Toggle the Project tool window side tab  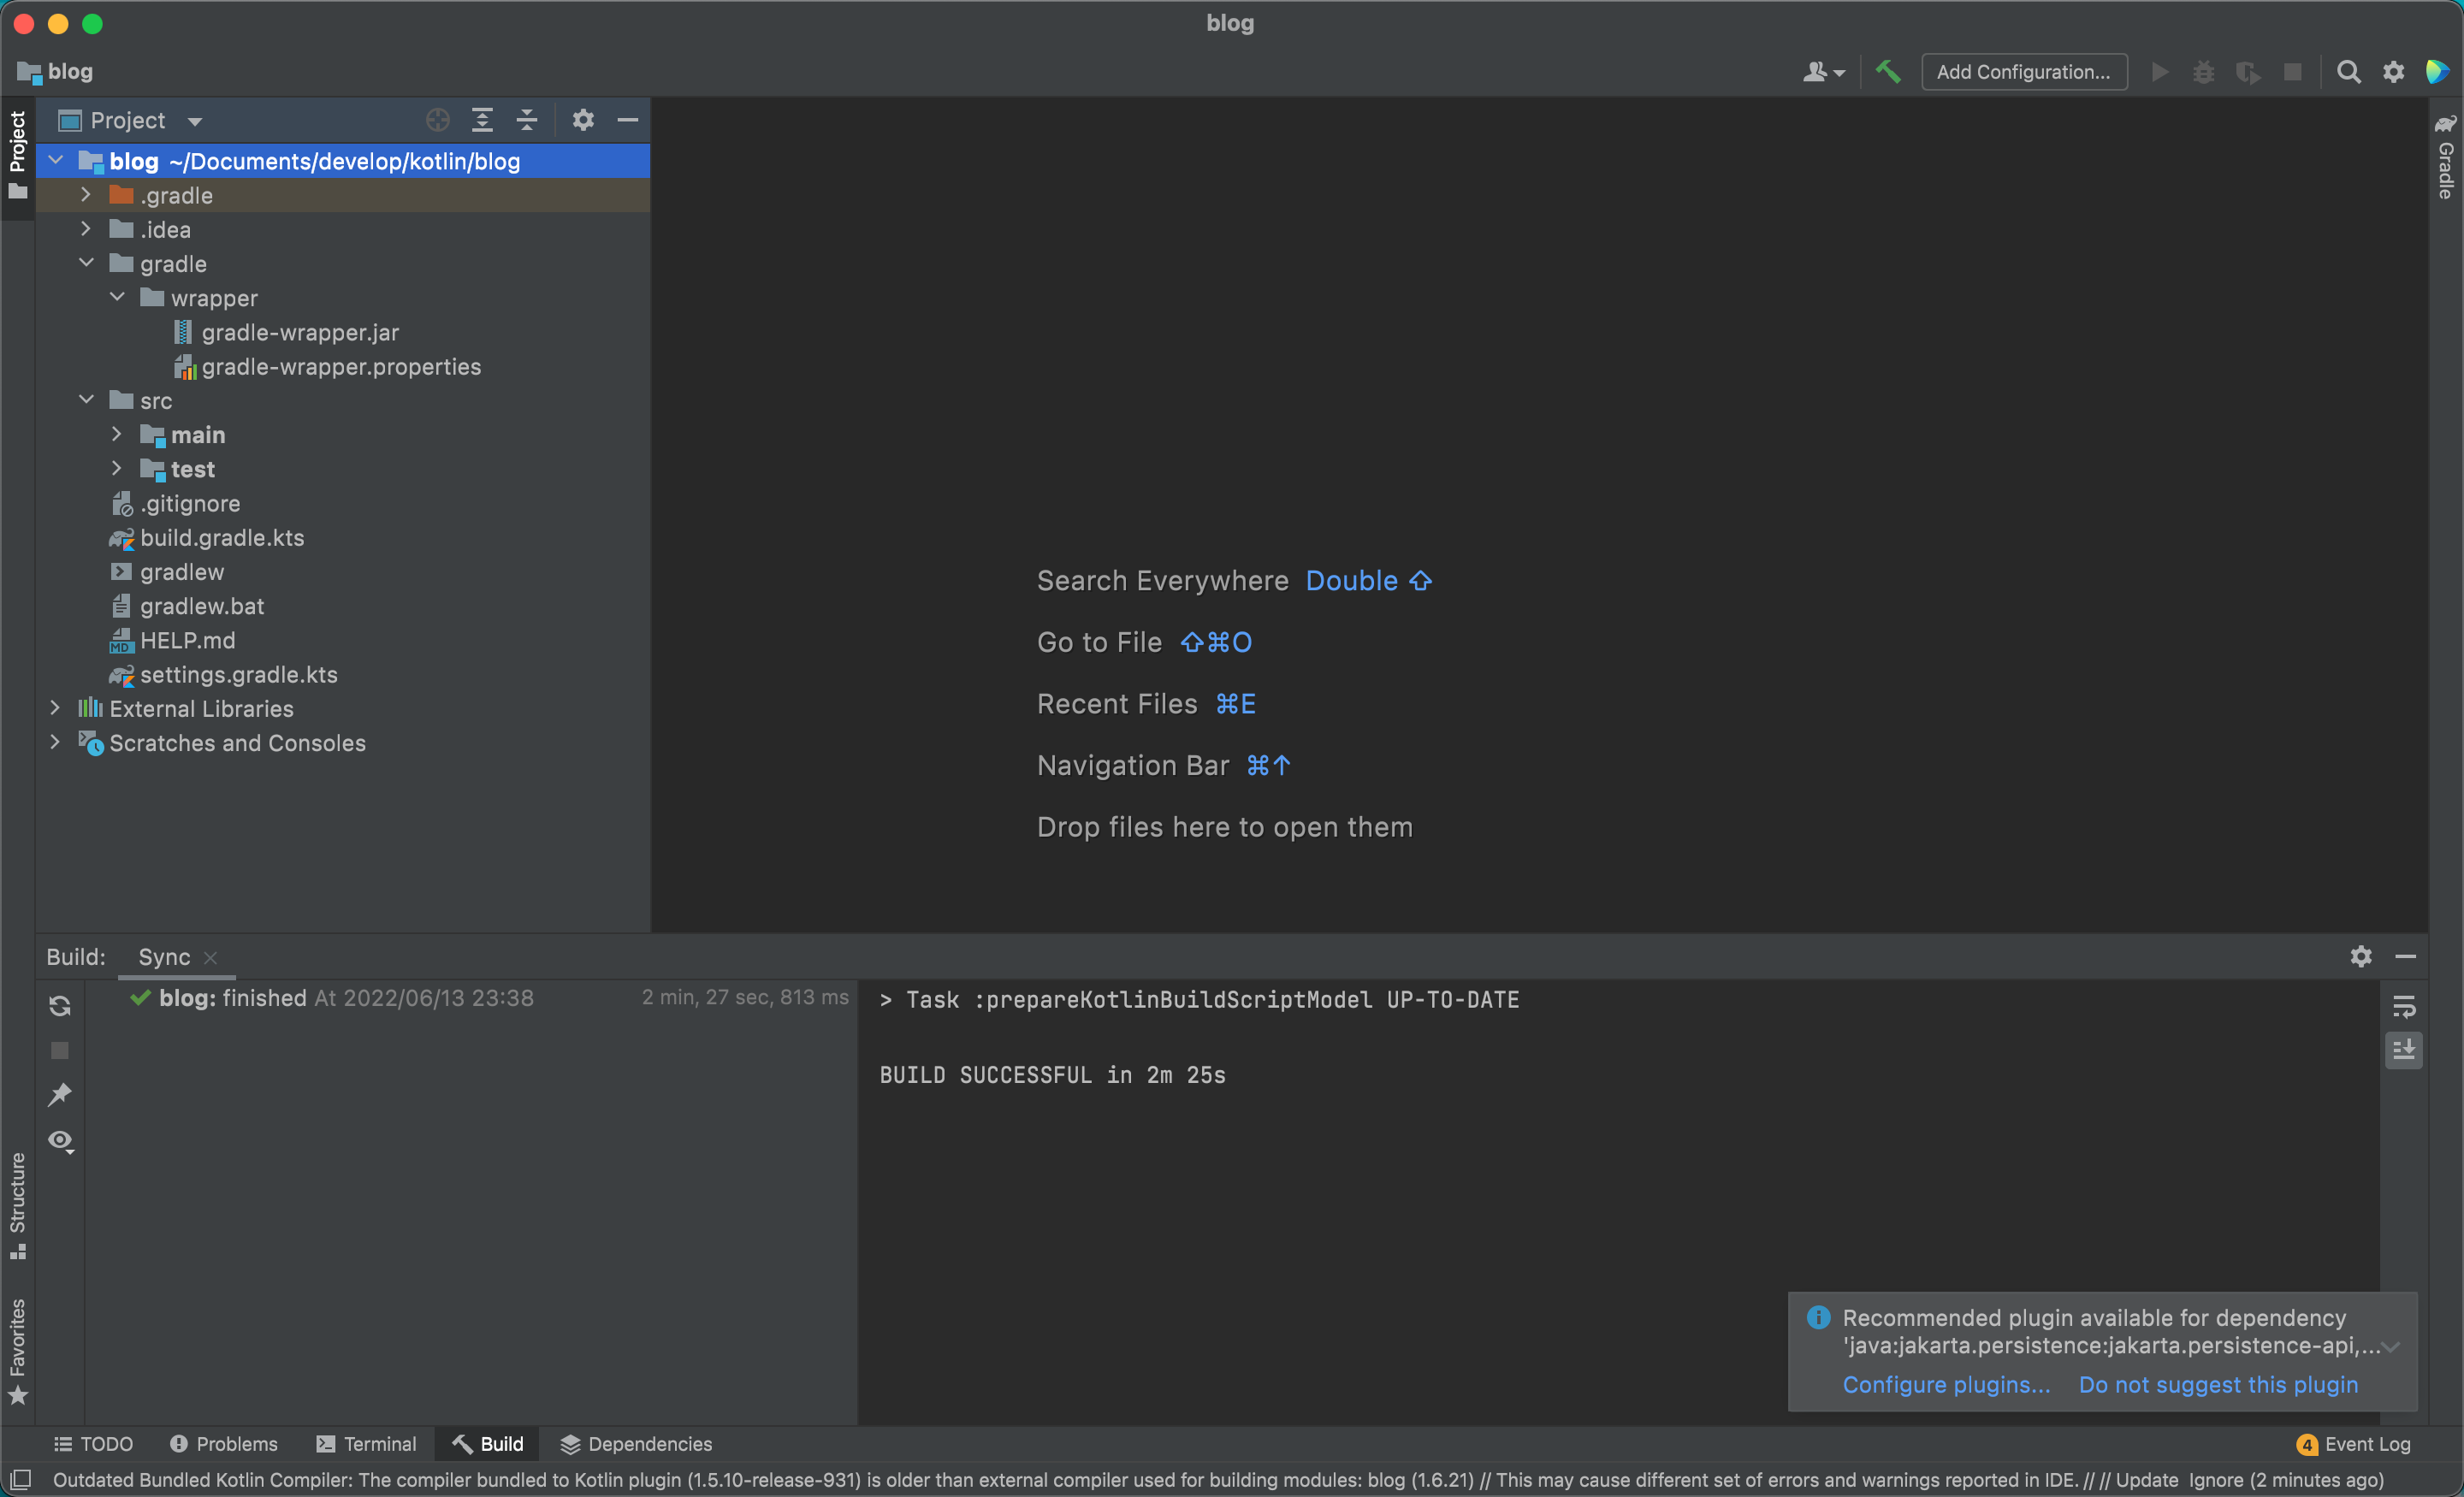(x=17, y=154)
